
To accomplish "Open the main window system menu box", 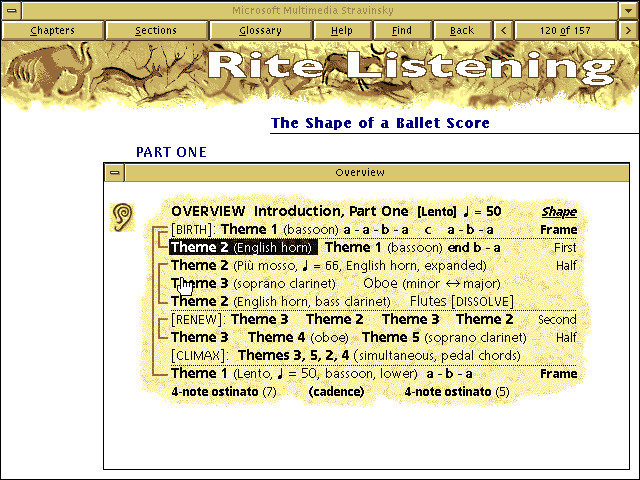I will click(x=12, y=11).
